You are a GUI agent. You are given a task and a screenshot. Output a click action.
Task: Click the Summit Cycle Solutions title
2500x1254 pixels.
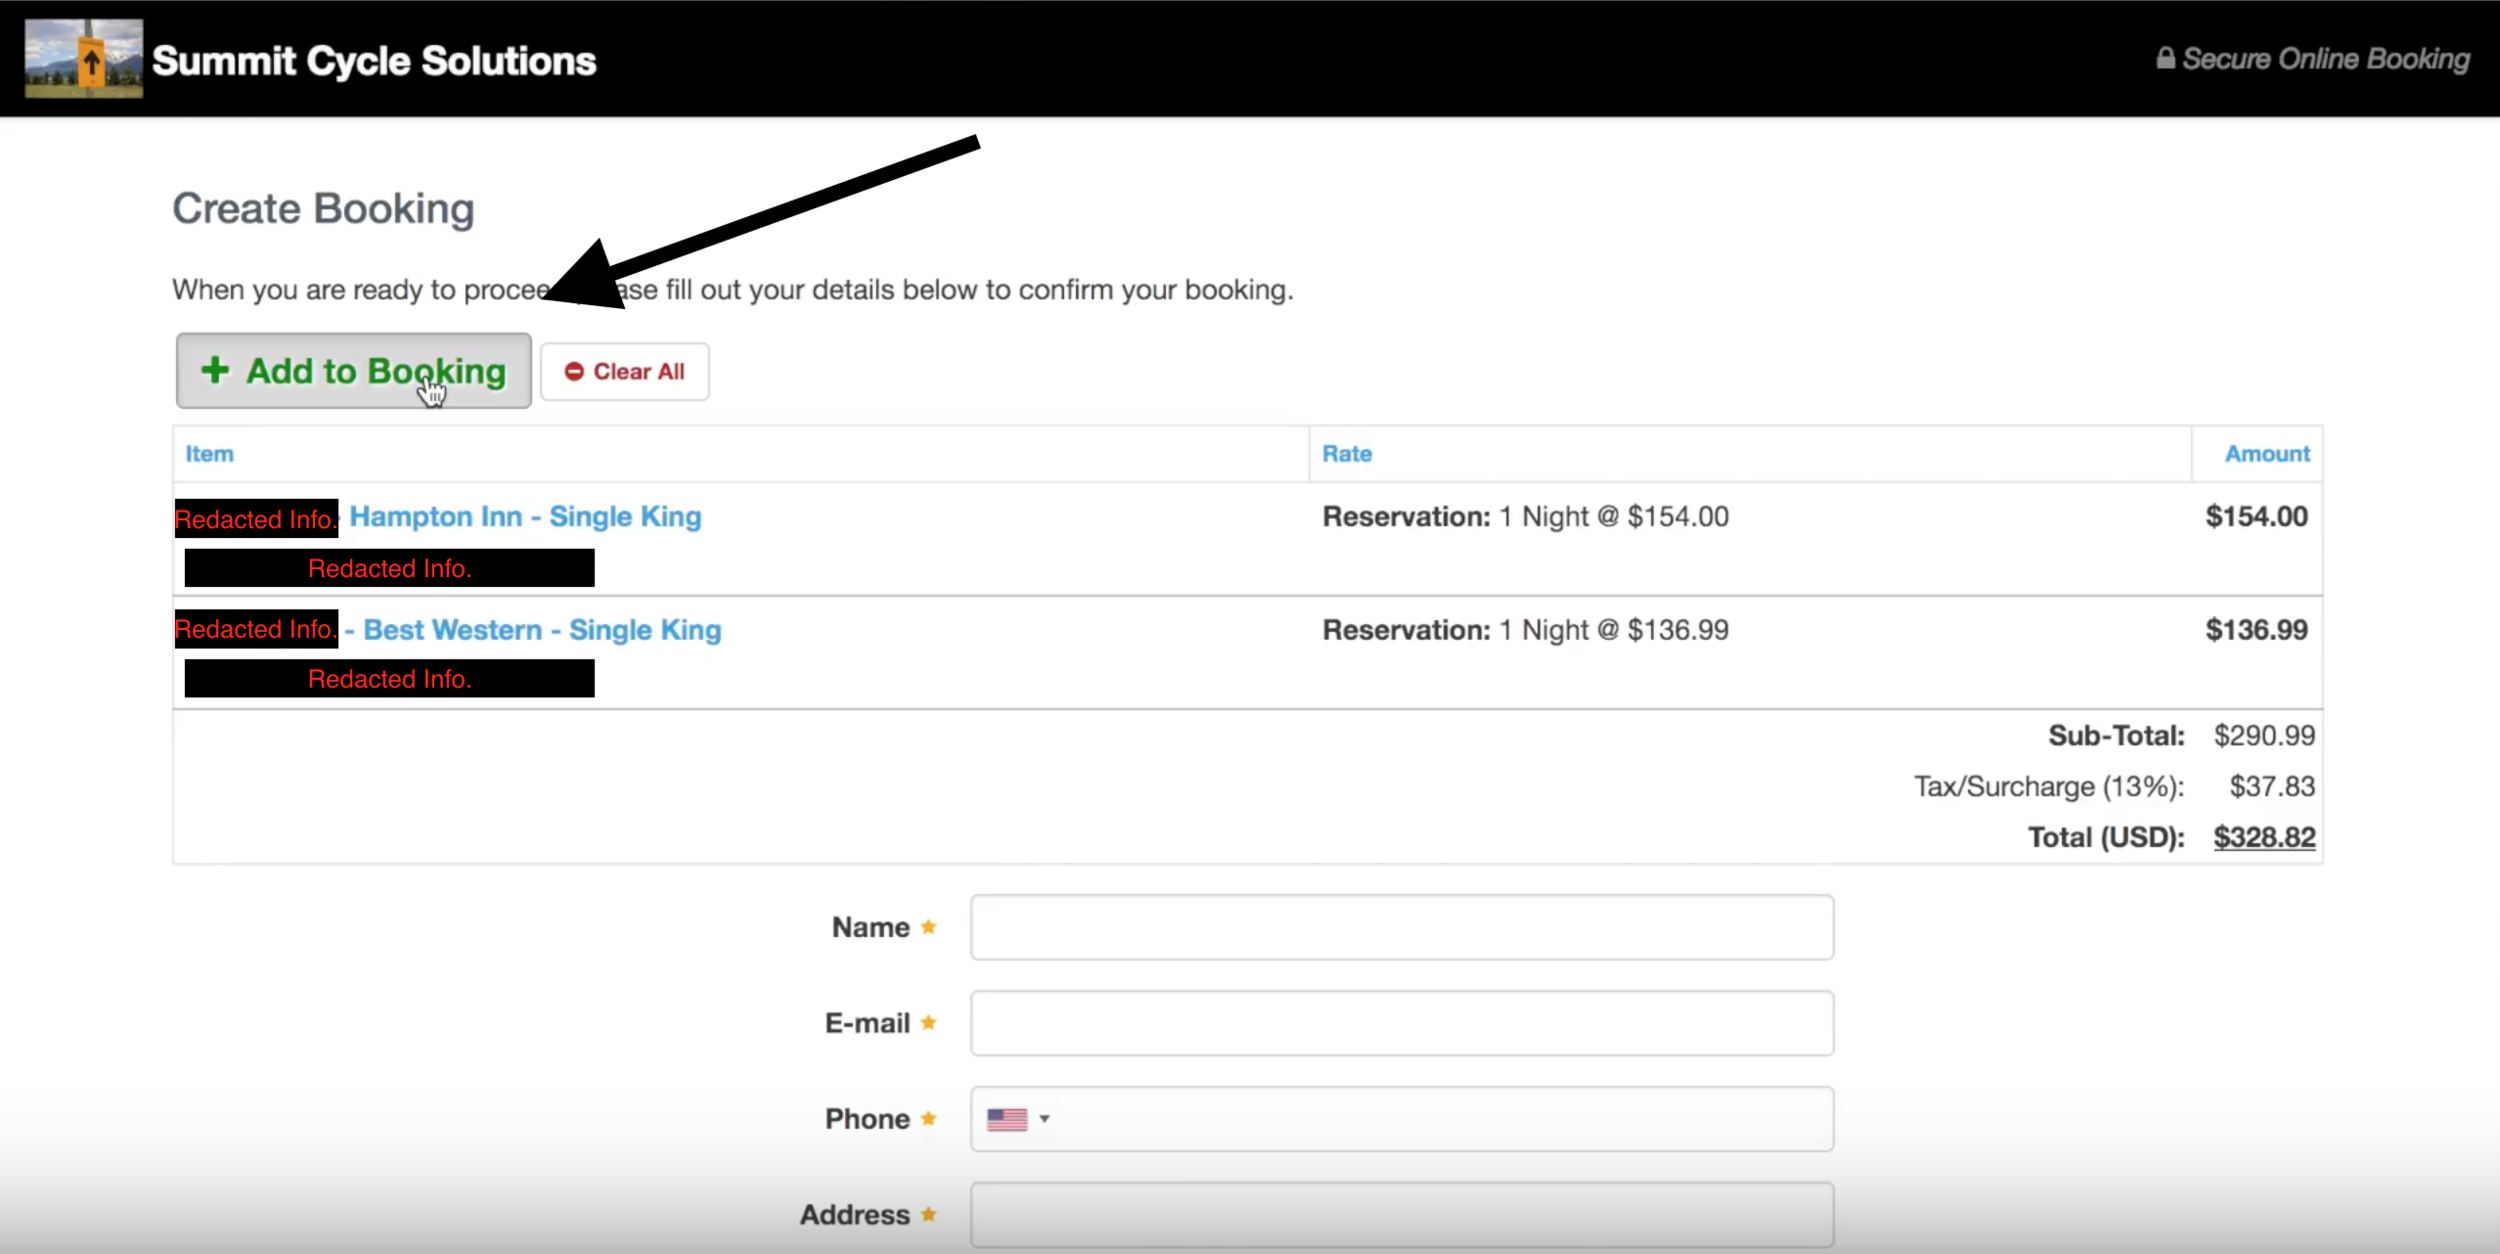point(374,61)
